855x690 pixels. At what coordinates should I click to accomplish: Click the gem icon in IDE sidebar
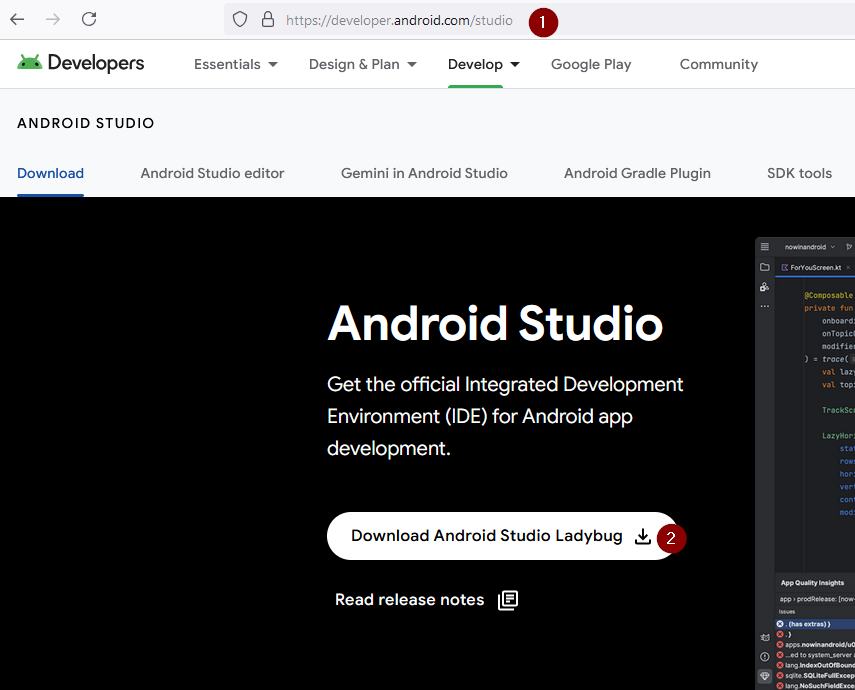[765, 676]
